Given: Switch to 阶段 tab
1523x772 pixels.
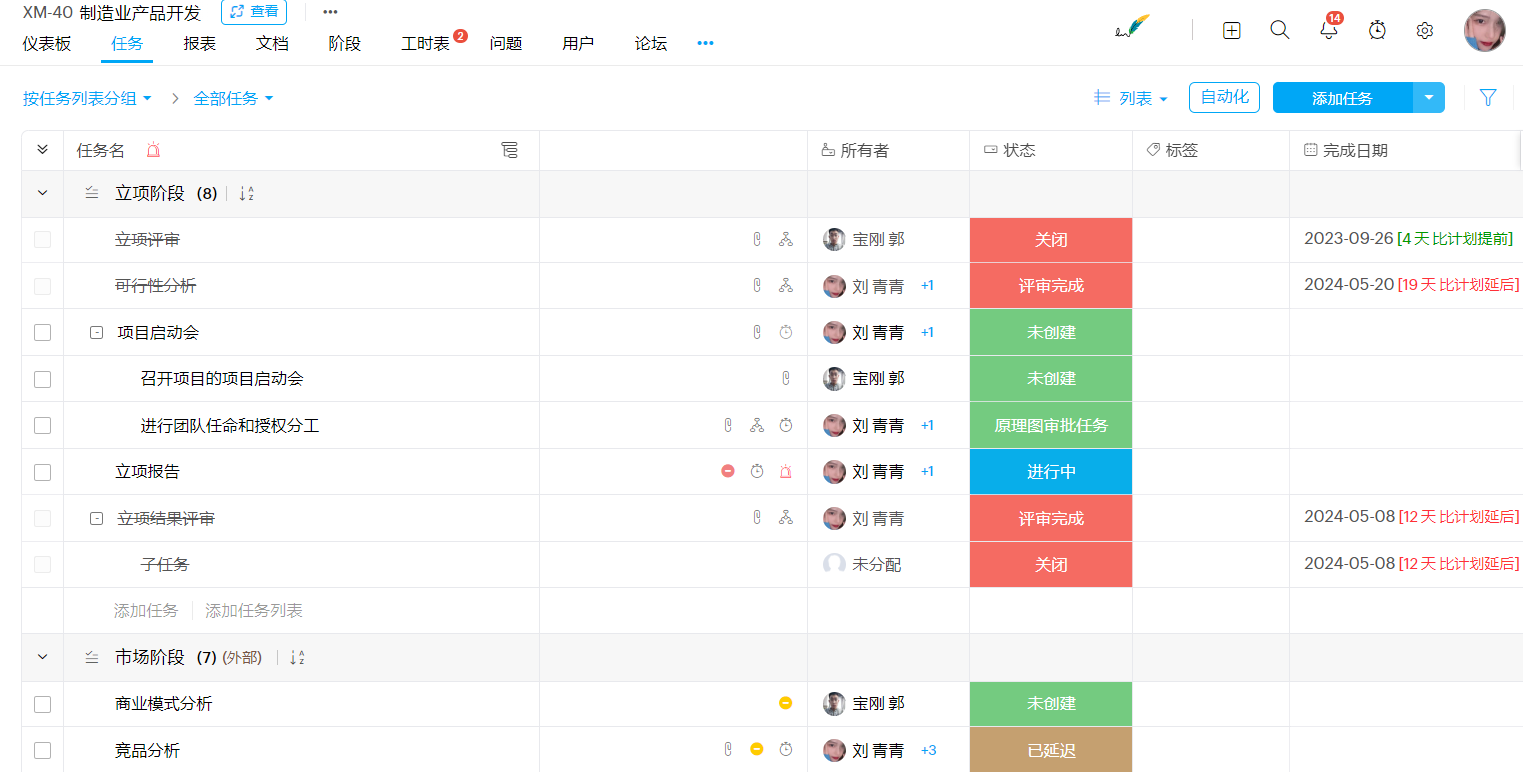Looking at the screenshot, I should click(x=345, y=44).
